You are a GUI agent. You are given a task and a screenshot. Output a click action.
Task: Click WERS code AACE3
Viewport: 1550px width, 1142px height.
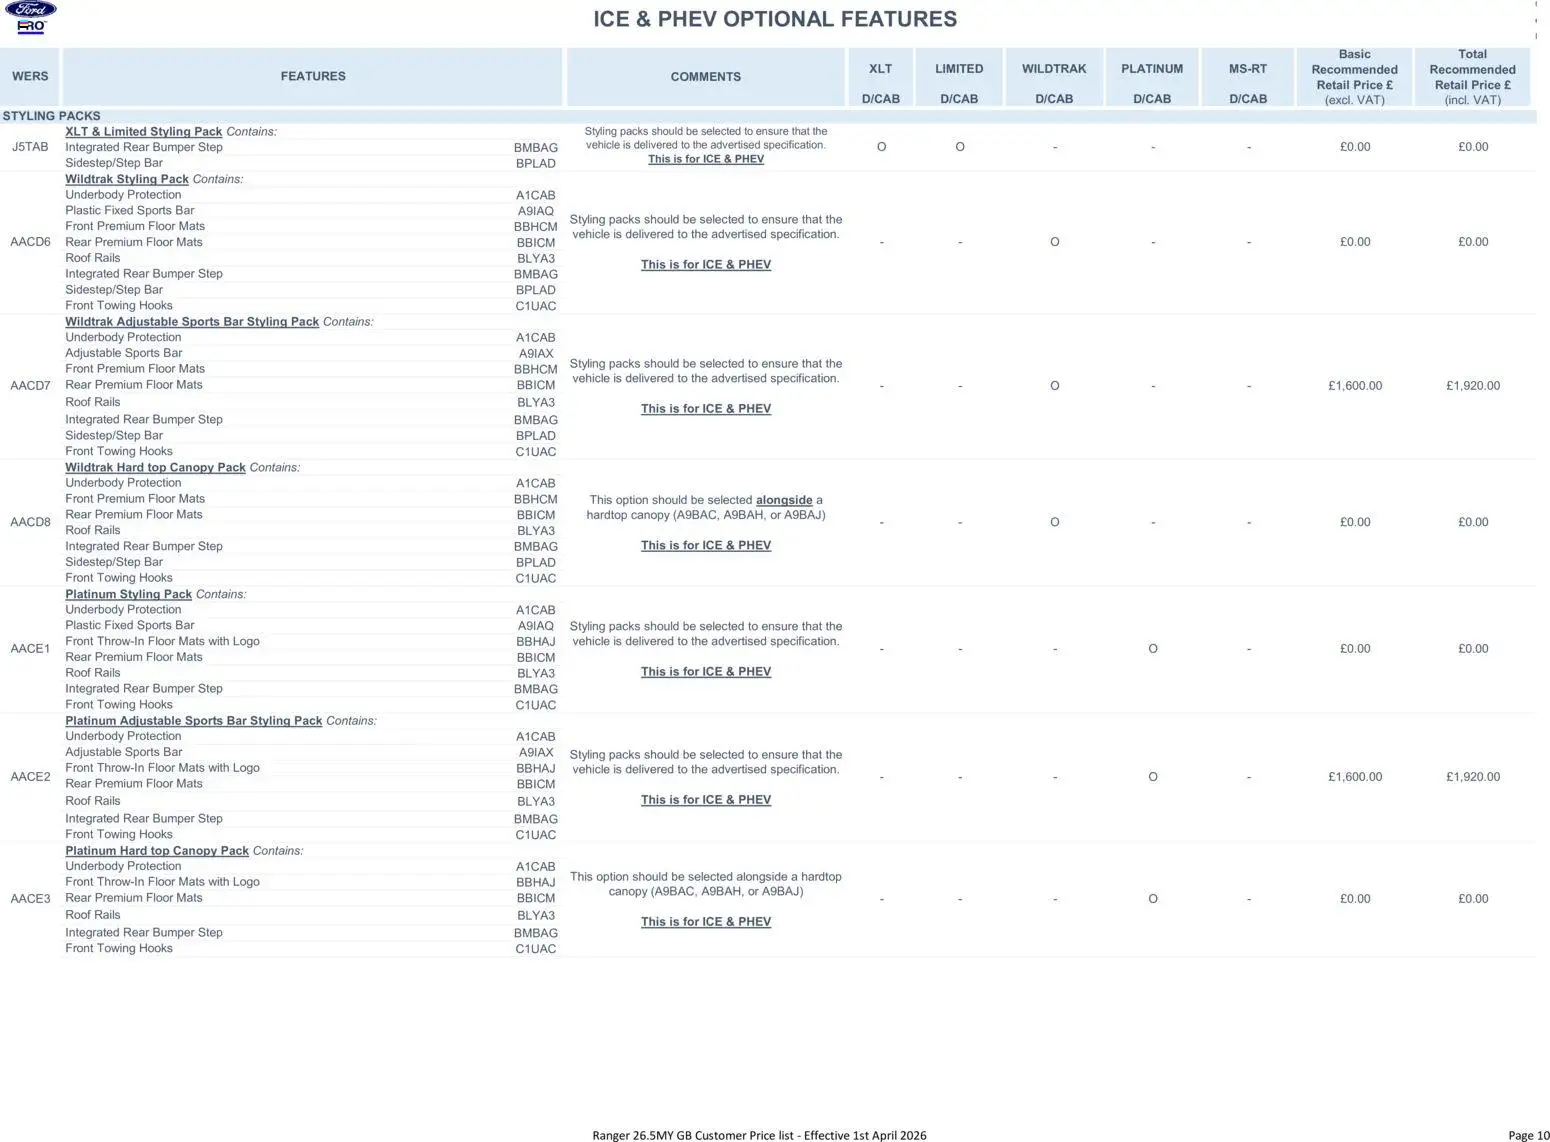pyautogui.click(x=30, y=899)
